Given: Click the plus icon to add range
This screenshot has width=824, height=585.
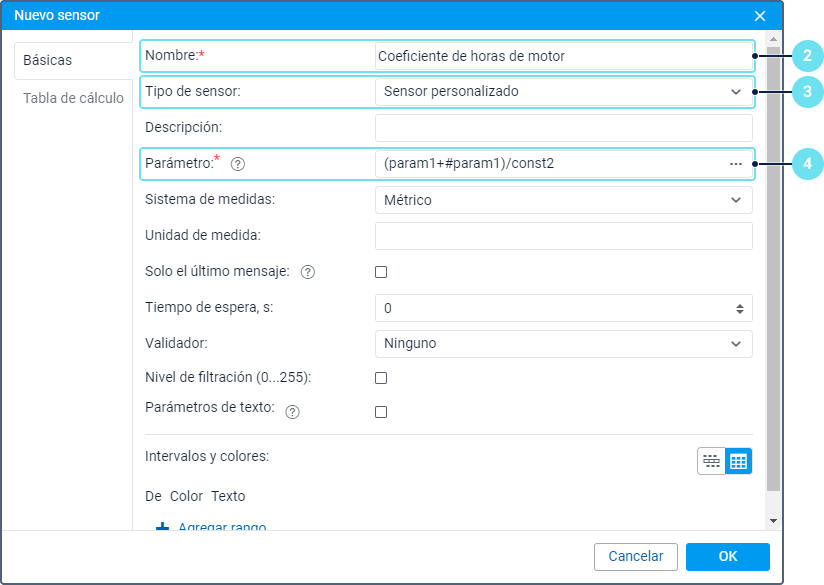Looking at the screenshot, I should 162,526.
